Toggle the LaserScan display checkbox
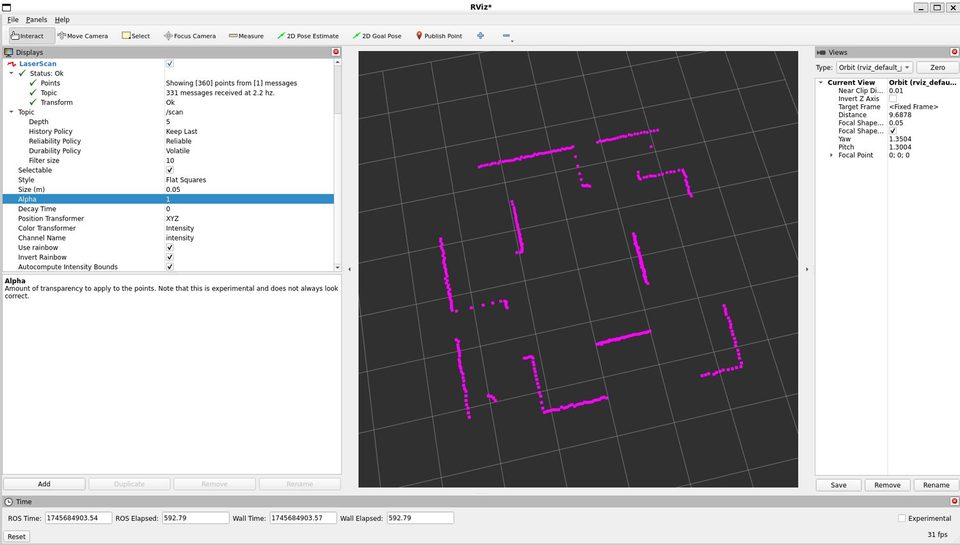Viewport: 960px width, 545px height. point(170,64)
